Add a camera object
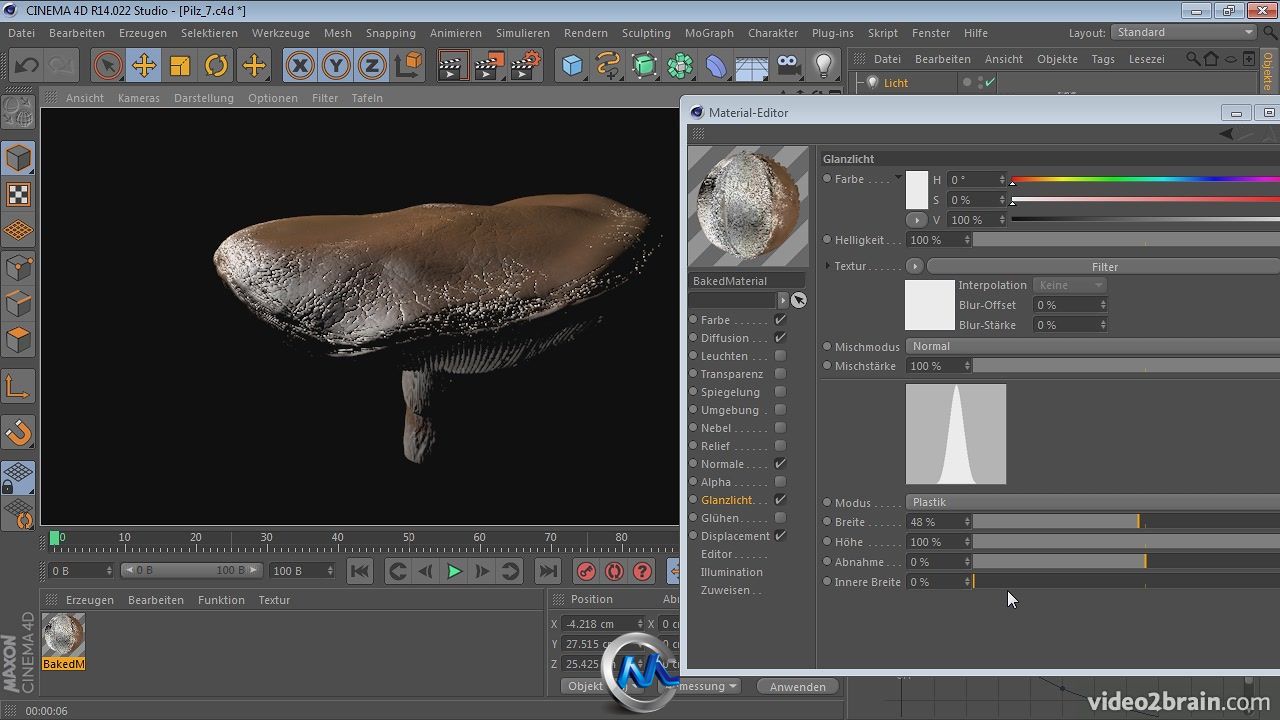This screenshot has height=720, width=1280. click(789, 66)
